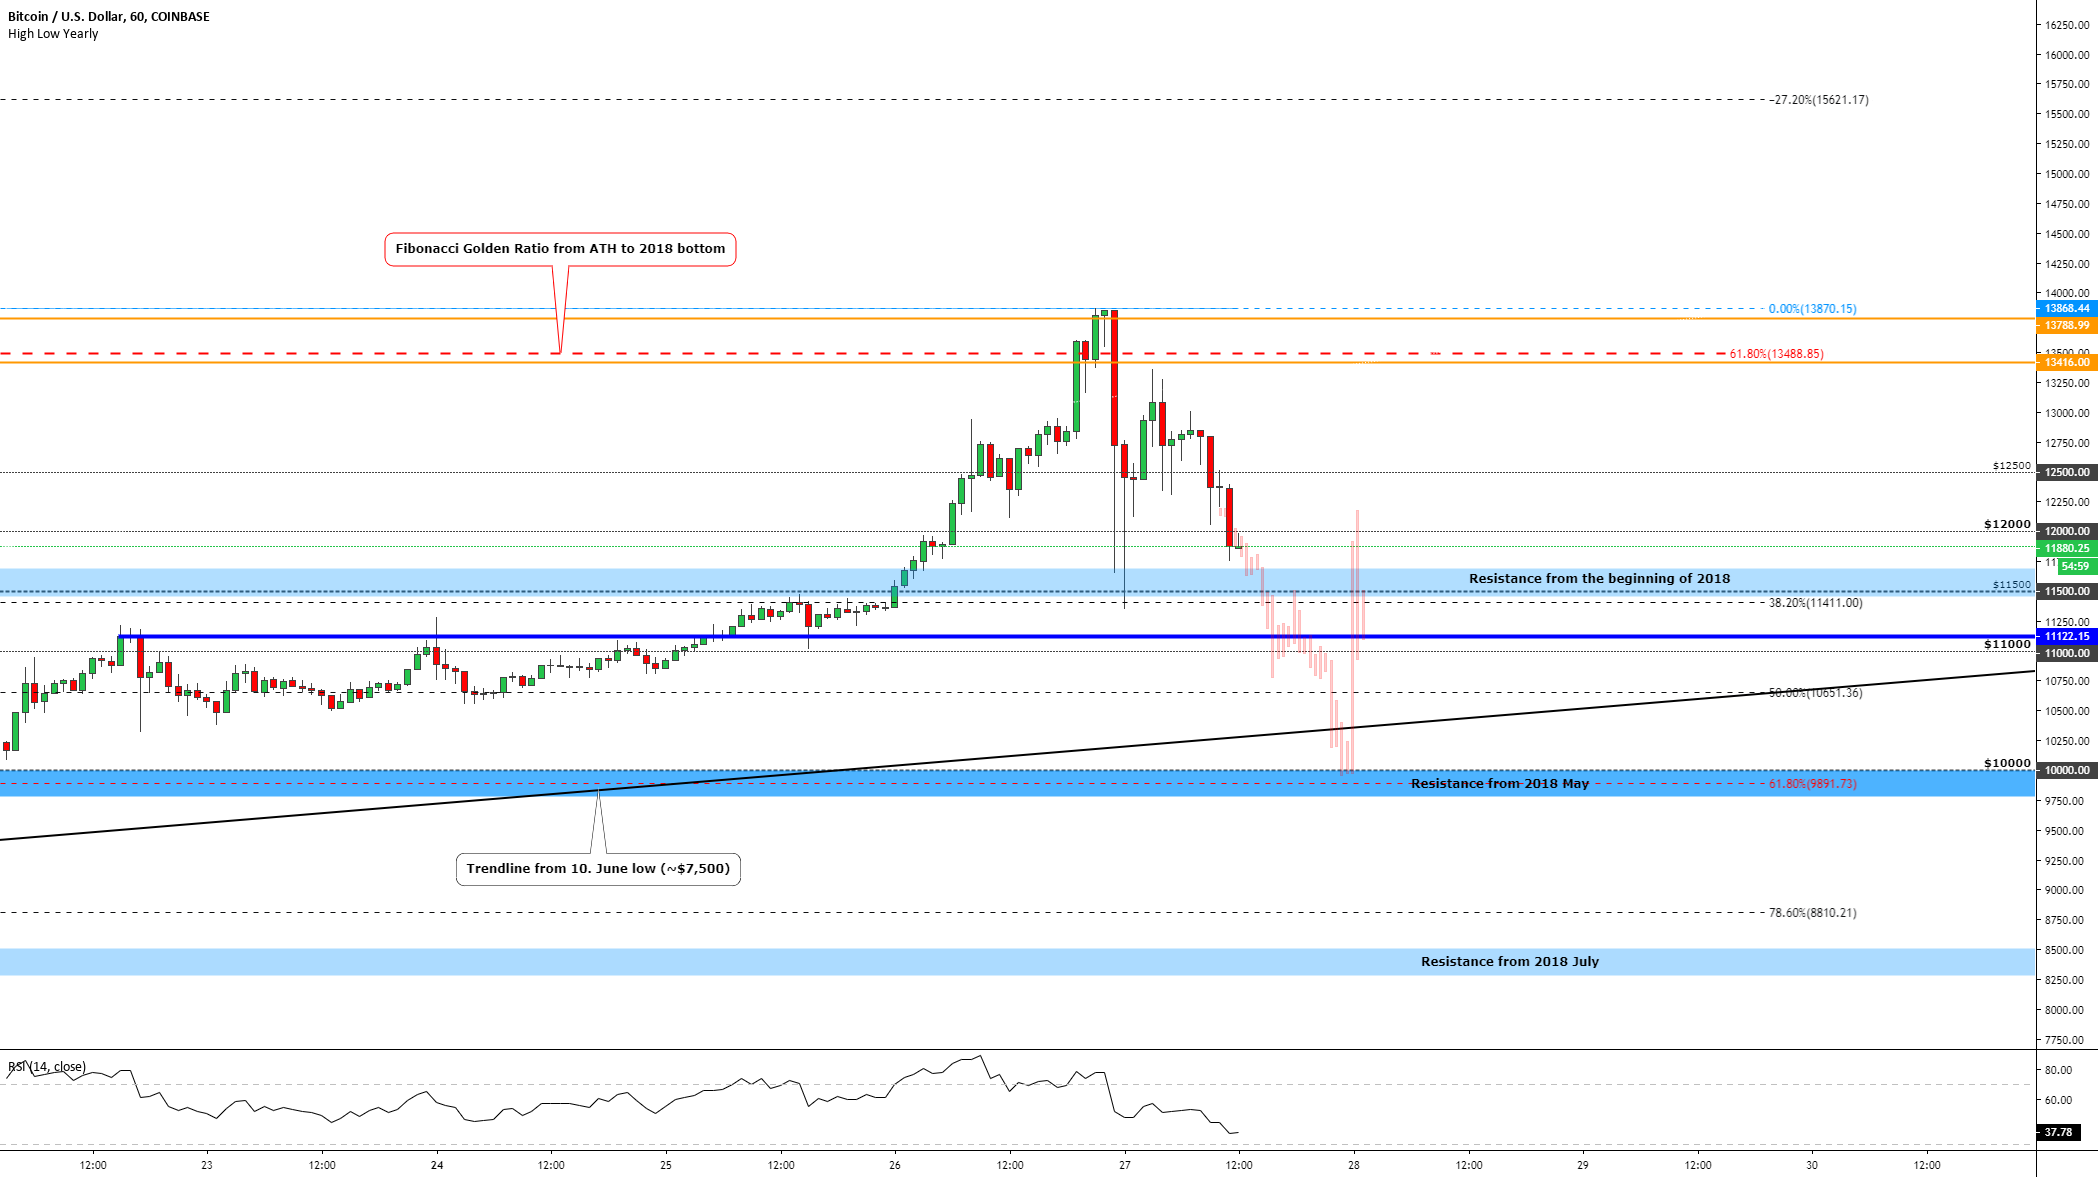Click the blue 13868.44 price tag
The height and width of the screenshot is (1177, 2098).
[2066, 308]
